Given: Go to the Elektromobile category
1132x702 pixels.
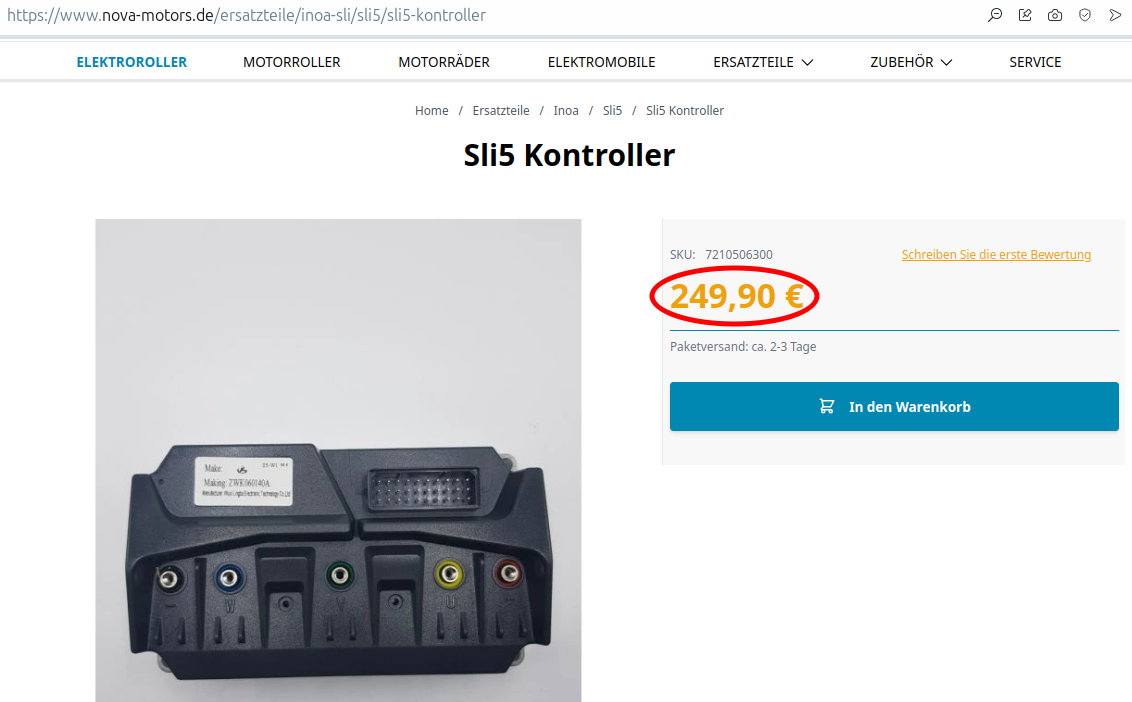Looking at the screenshot, I should pyautogui.click(x=601, y=62).
